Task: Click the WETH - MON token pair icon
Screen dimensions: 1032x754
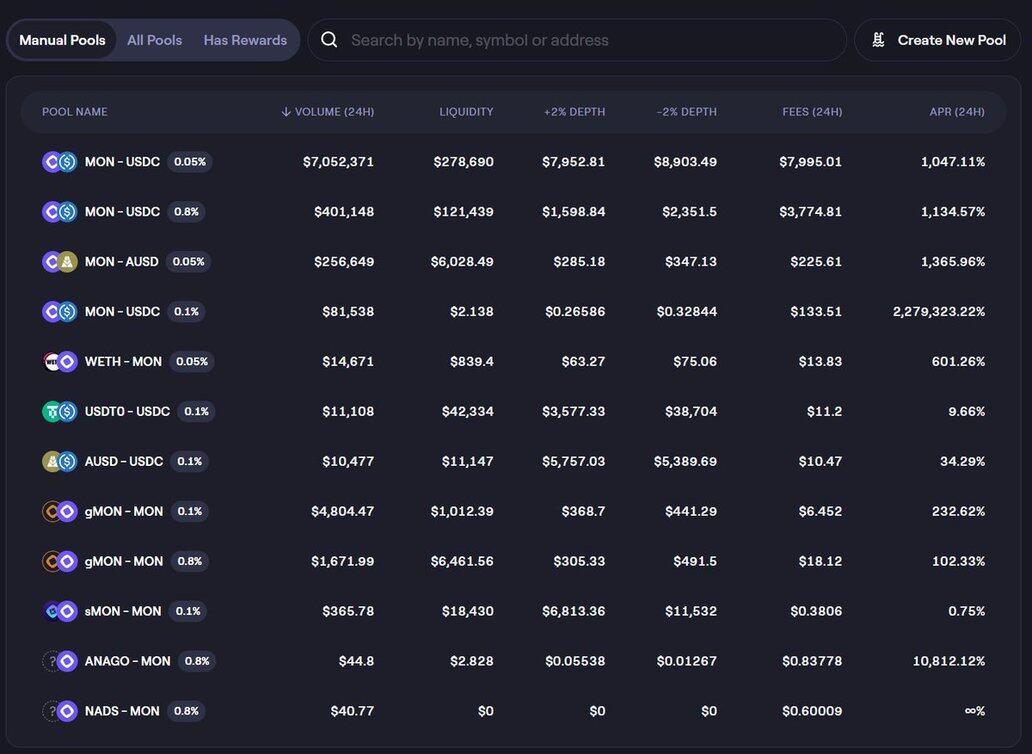Action: [59, 361]
